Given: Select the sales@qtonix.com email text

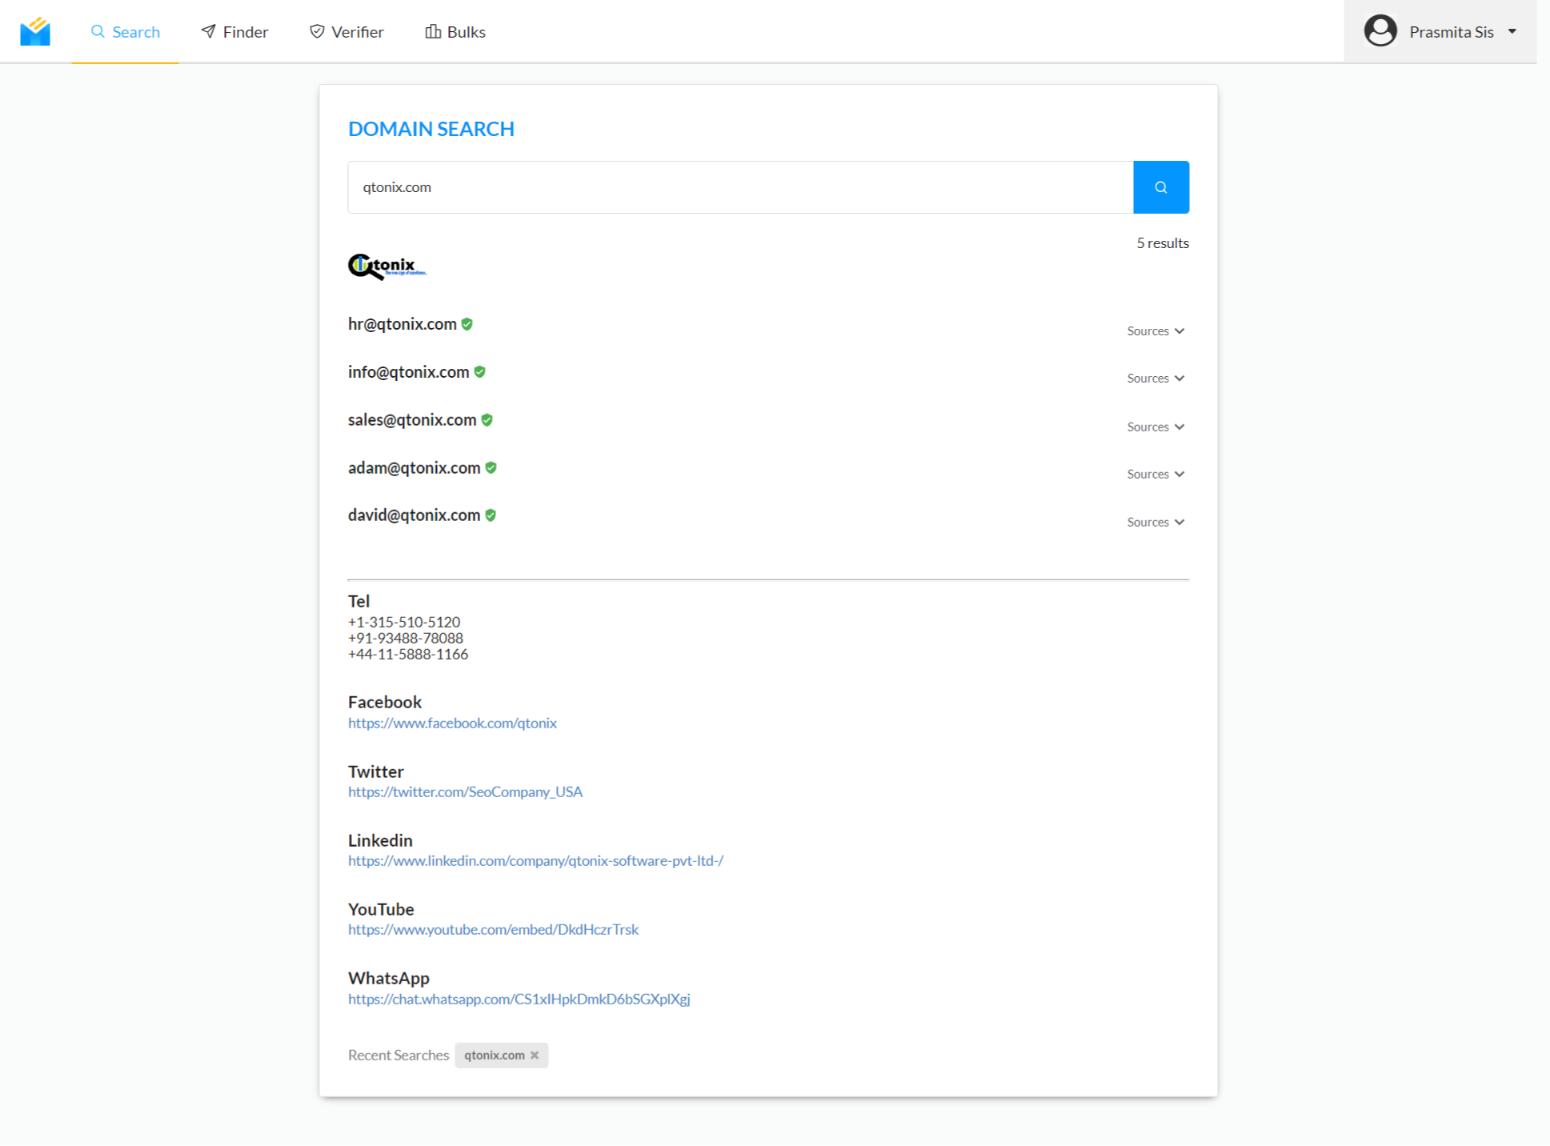Looking at the screenshot, I should [x=412, y=420].
